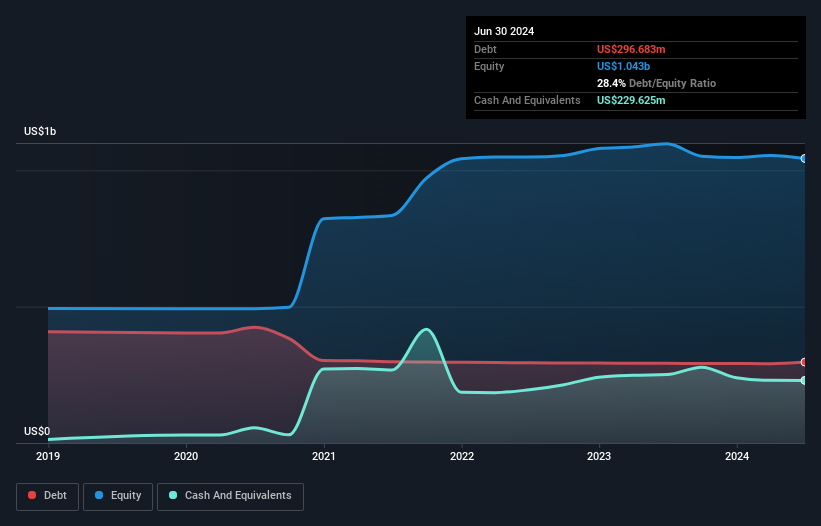Screen dimensions: 821x526
Task: Click the teal Cash endpoint marker
Action: coord(804,380)
